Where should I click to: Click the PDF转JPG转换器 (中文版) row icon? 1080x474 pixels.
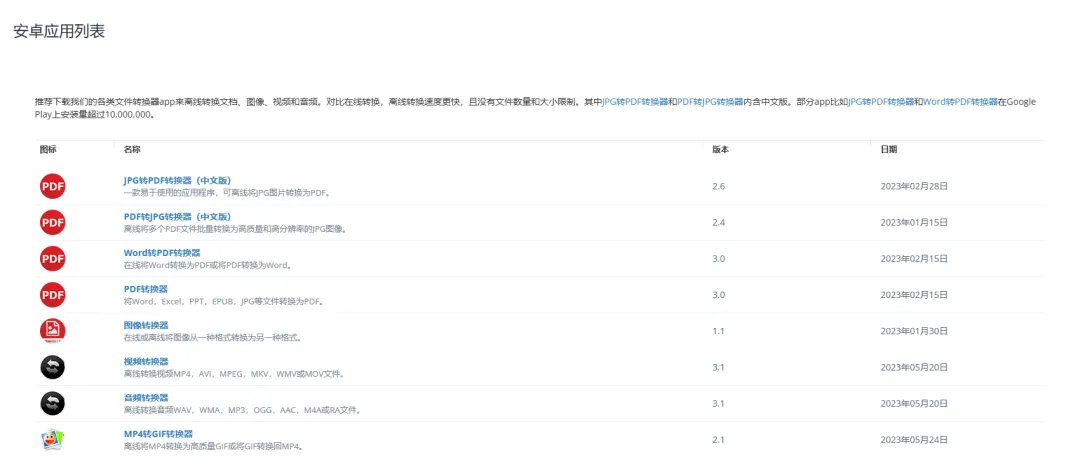tap(53, 223)
